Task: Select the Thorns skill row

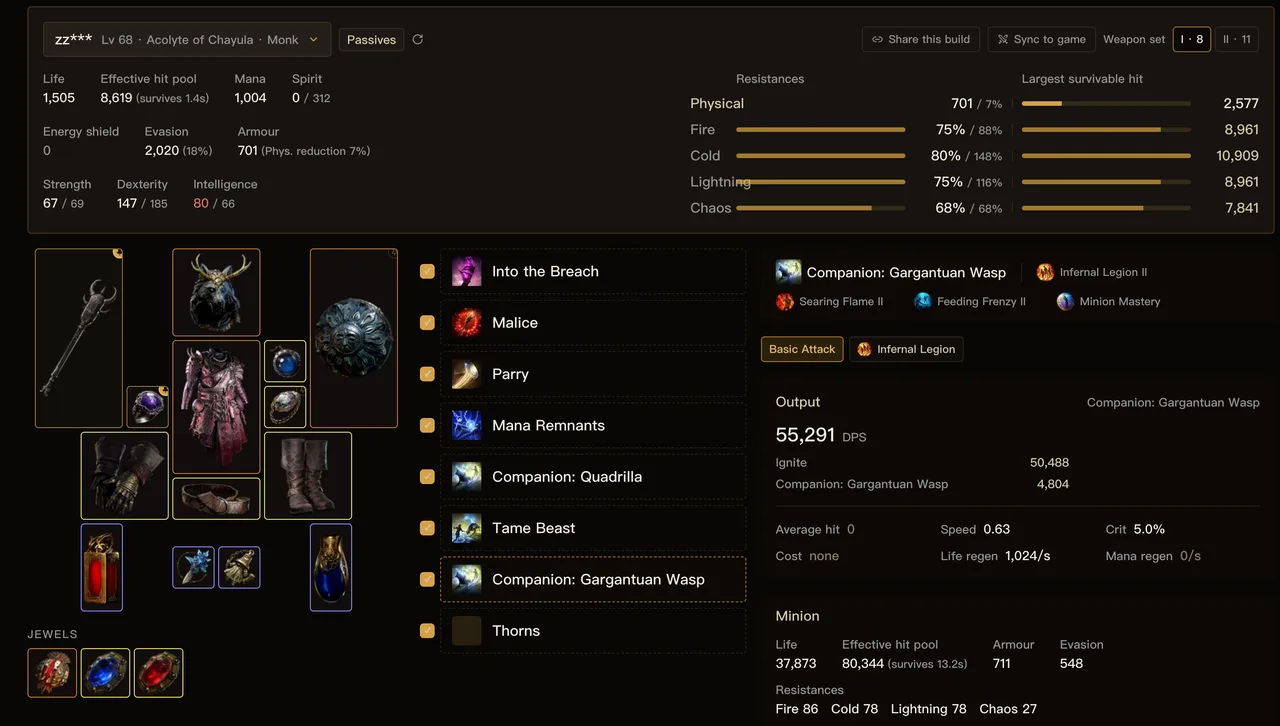Action: click(x=593, y=631)
